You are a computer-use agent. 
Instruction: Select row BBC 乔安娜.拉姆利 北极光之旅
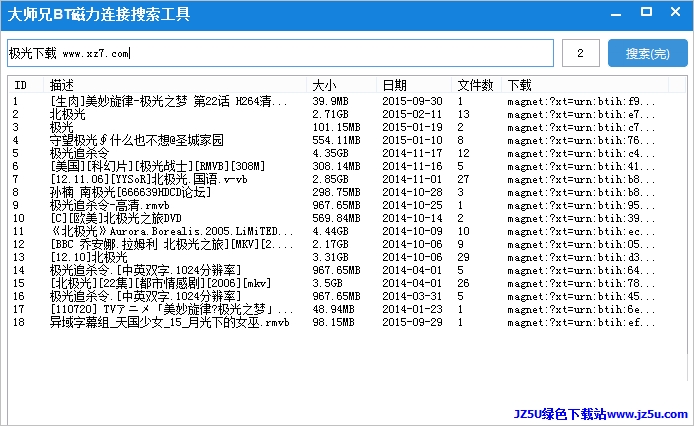pyautogui.click(x=347, y=244)
